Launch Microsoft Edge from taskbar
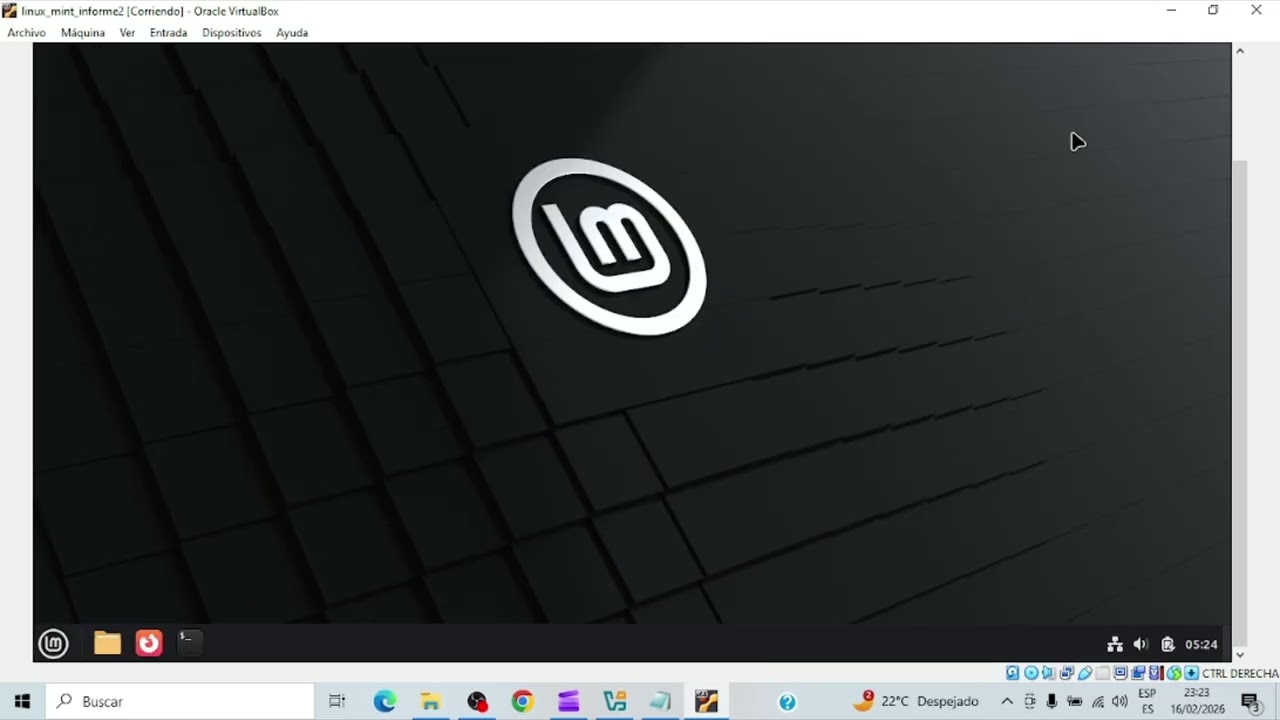This screenshot has width=1280, height=720. click(x=385, y=702)
